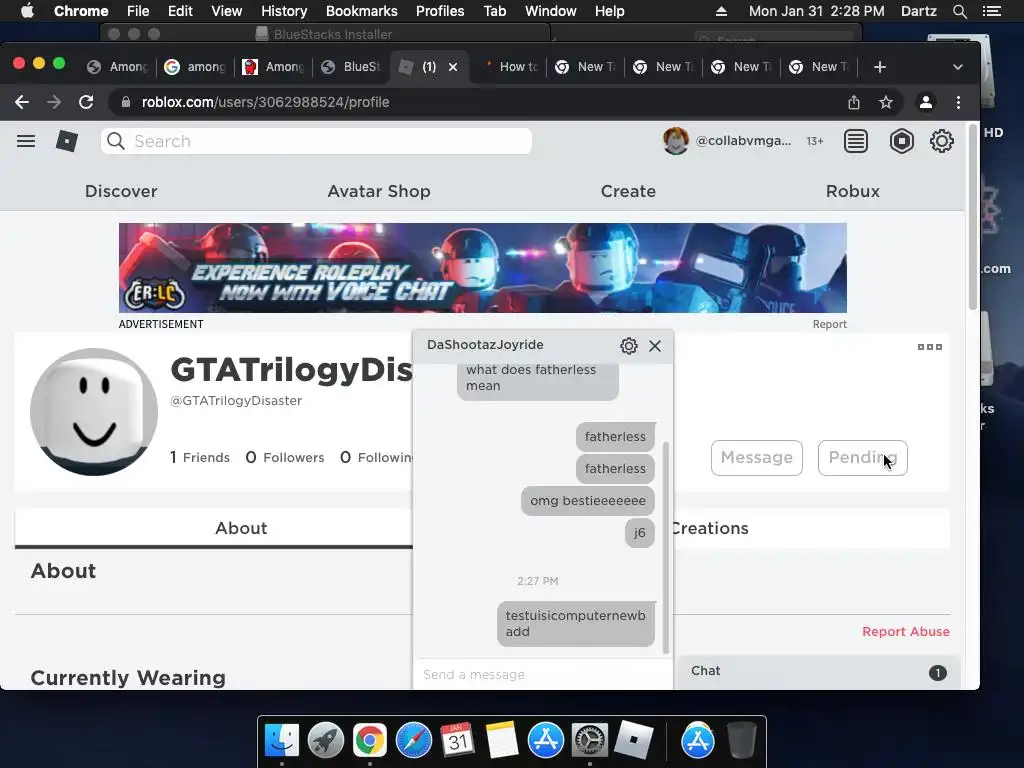Click the Pending friend request button

(862, 458)
